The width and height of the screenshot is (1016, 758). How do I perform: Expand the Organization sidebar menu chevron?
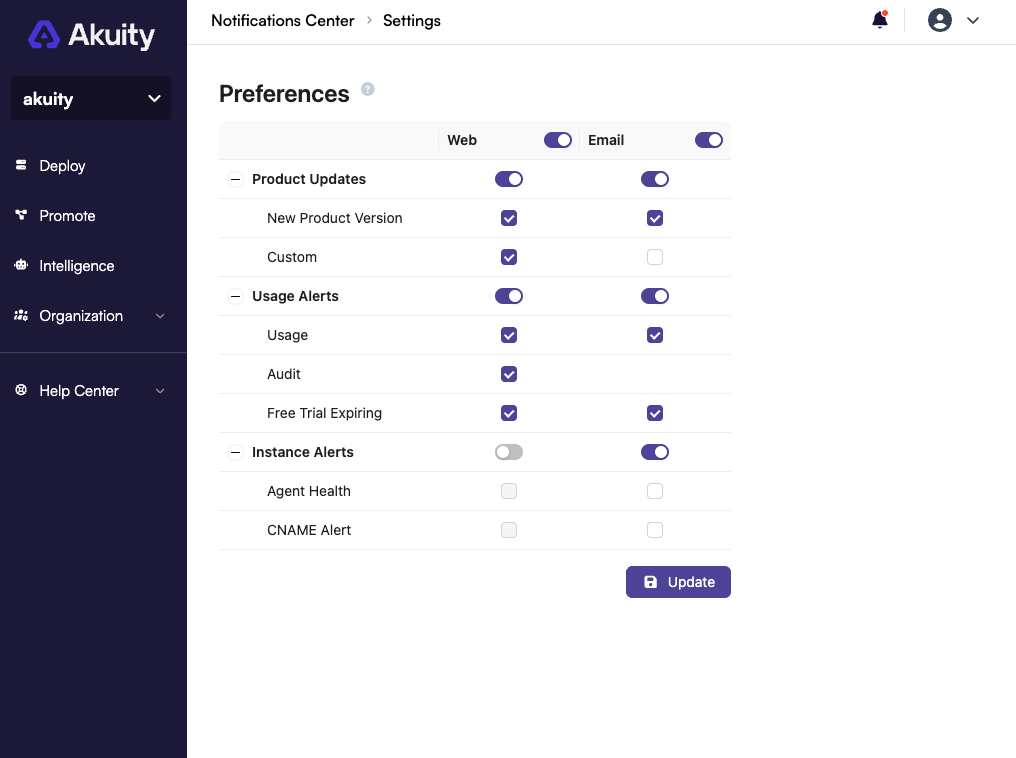click(160, 316)
